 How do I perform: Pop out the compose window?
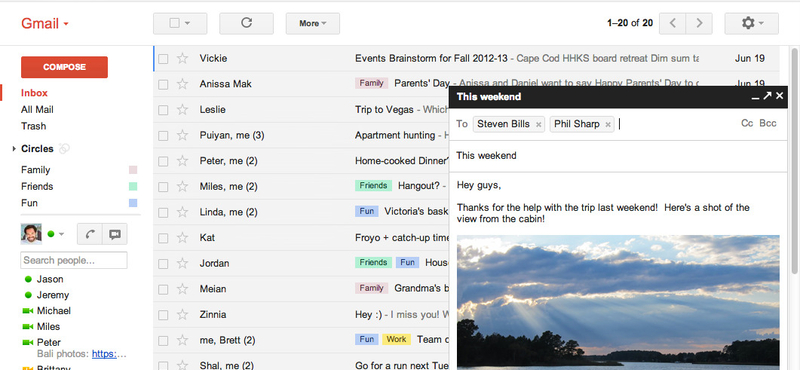[x=767, y=95]
